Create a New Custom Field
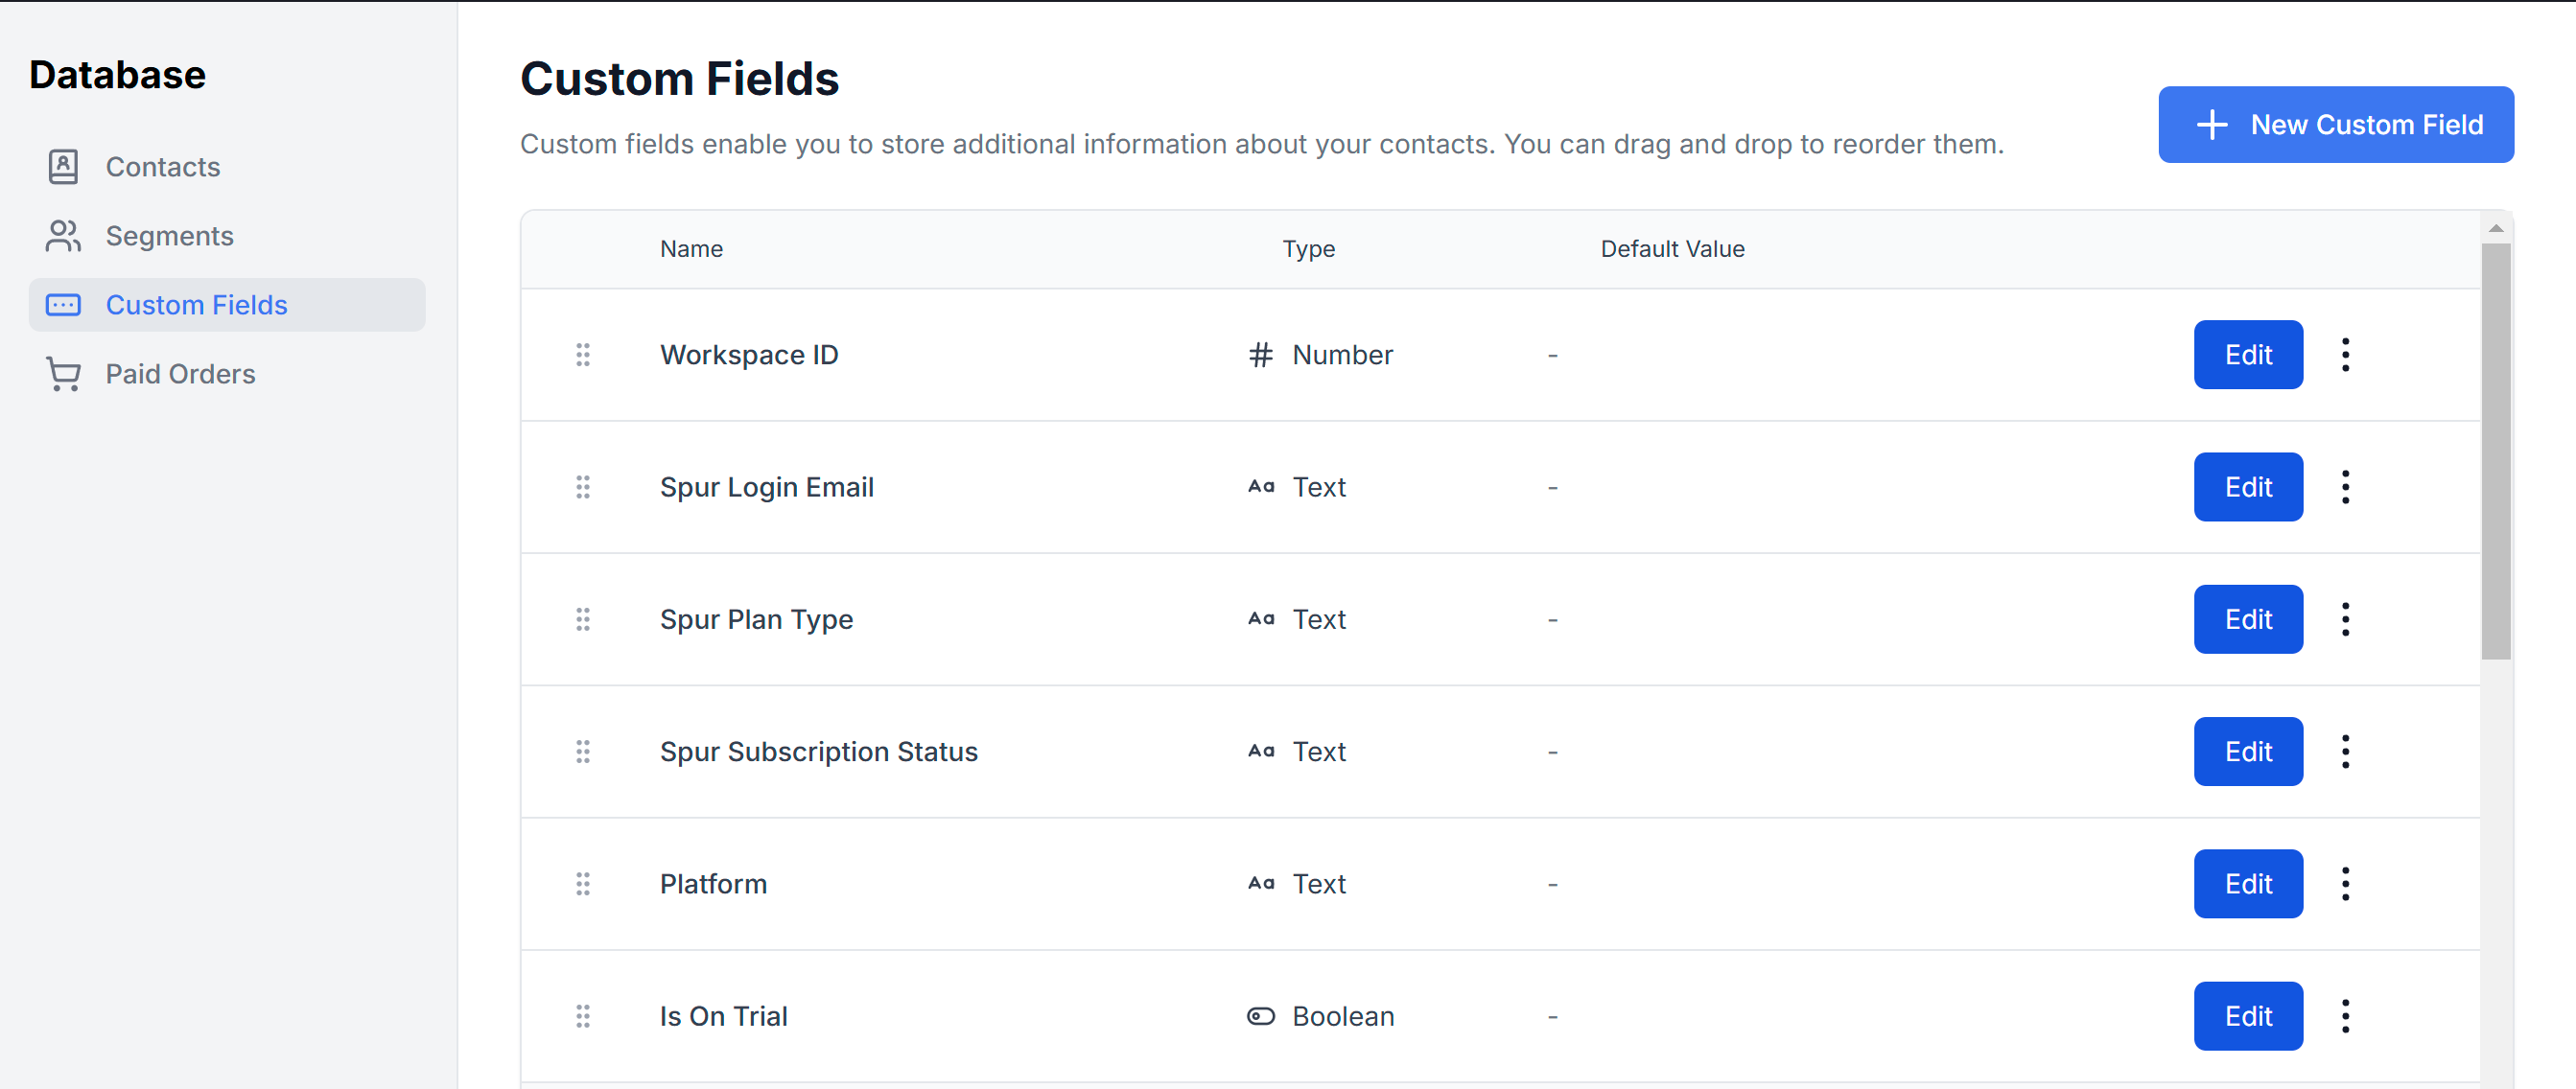This screenshot has width=2576, height=1089. pos(2335,125)
